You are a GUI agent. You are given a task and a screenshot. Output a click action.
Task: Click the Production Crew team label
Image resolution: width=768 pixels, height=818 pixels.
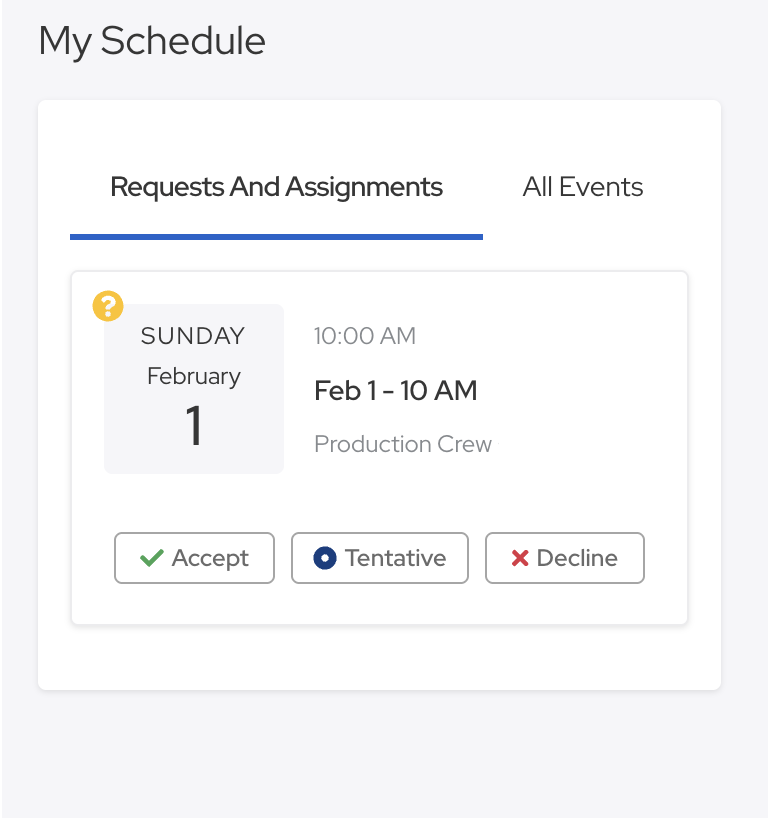point(403,444)
